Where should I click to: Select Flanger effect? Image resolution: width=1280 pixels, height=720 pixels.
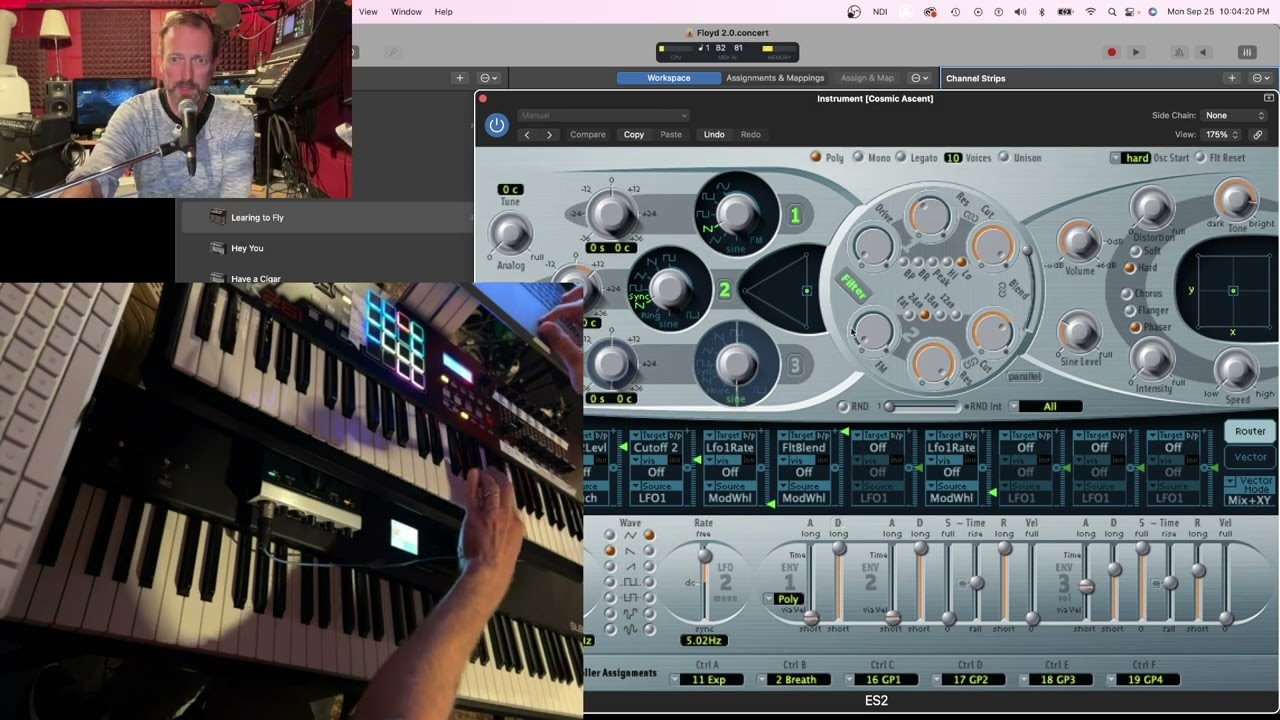pyautogui.click(x=1131, y=311)
